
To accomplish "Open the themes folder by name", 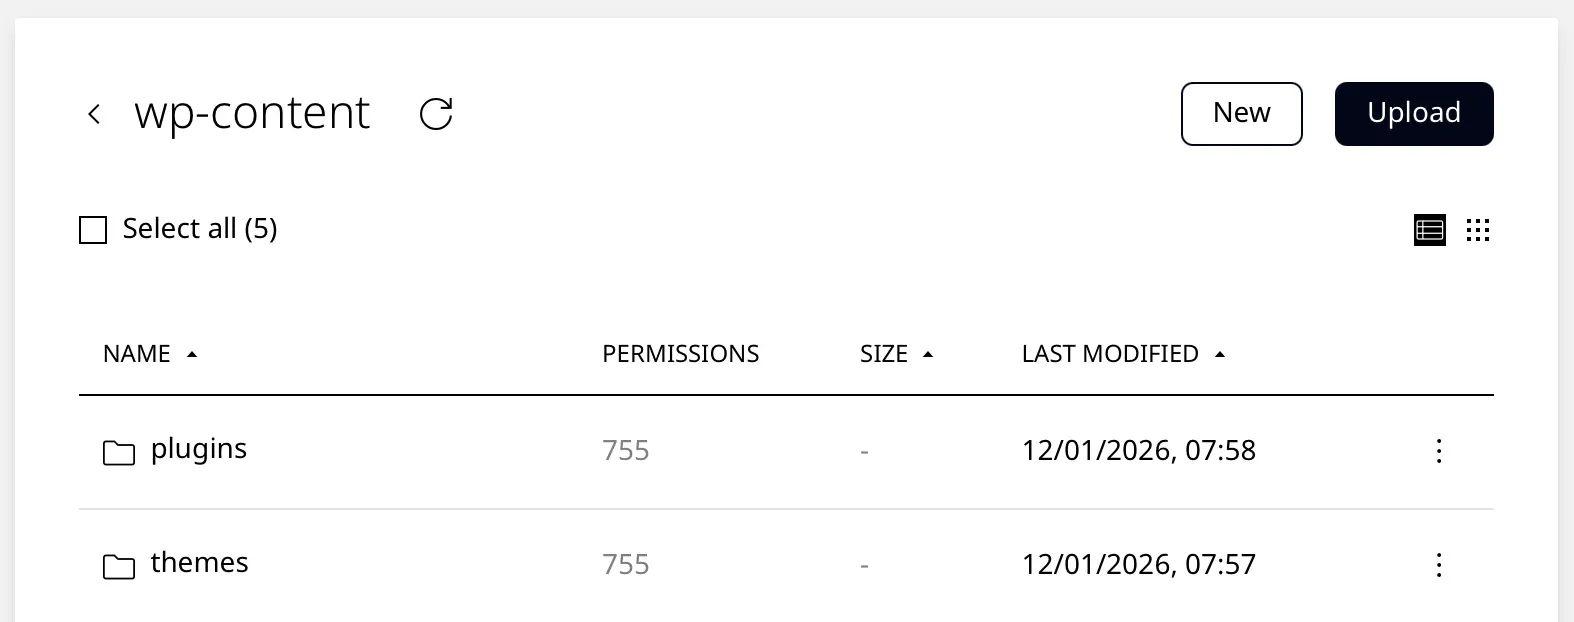I will coord(200,563).
